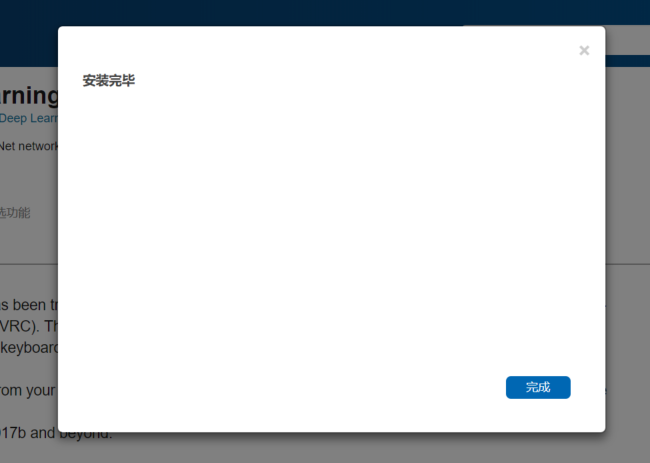Click the blue 完成 button
The width and height of the screenshot is (650, 463).
pyautogui.click(x=538, y=387)
